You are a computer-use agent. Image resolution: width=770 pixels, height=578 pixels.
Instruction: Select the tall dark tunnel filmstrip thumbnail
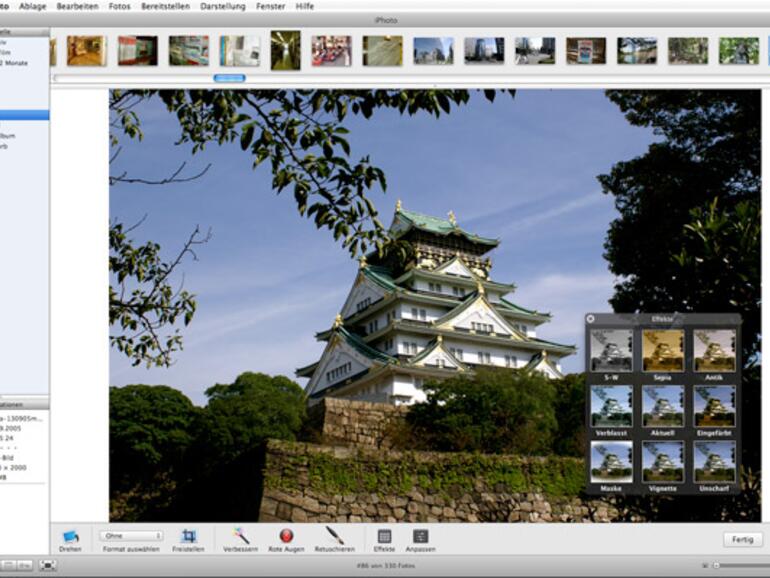pyautogui.click(x=285, y=50)
